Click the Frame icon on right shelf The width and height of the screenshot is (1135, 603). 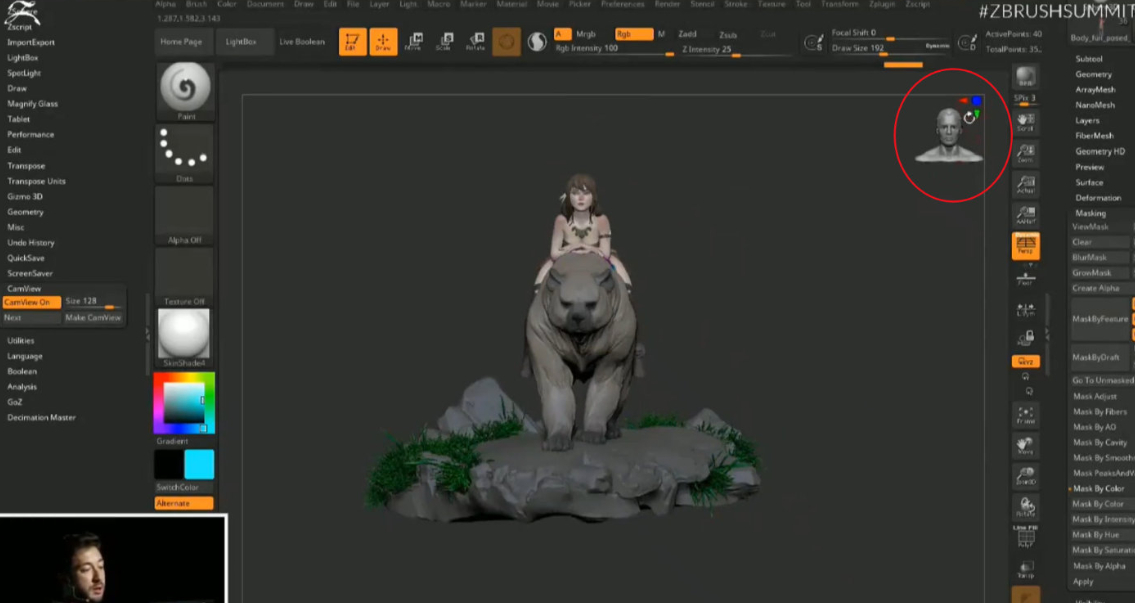click(1025, 415)
